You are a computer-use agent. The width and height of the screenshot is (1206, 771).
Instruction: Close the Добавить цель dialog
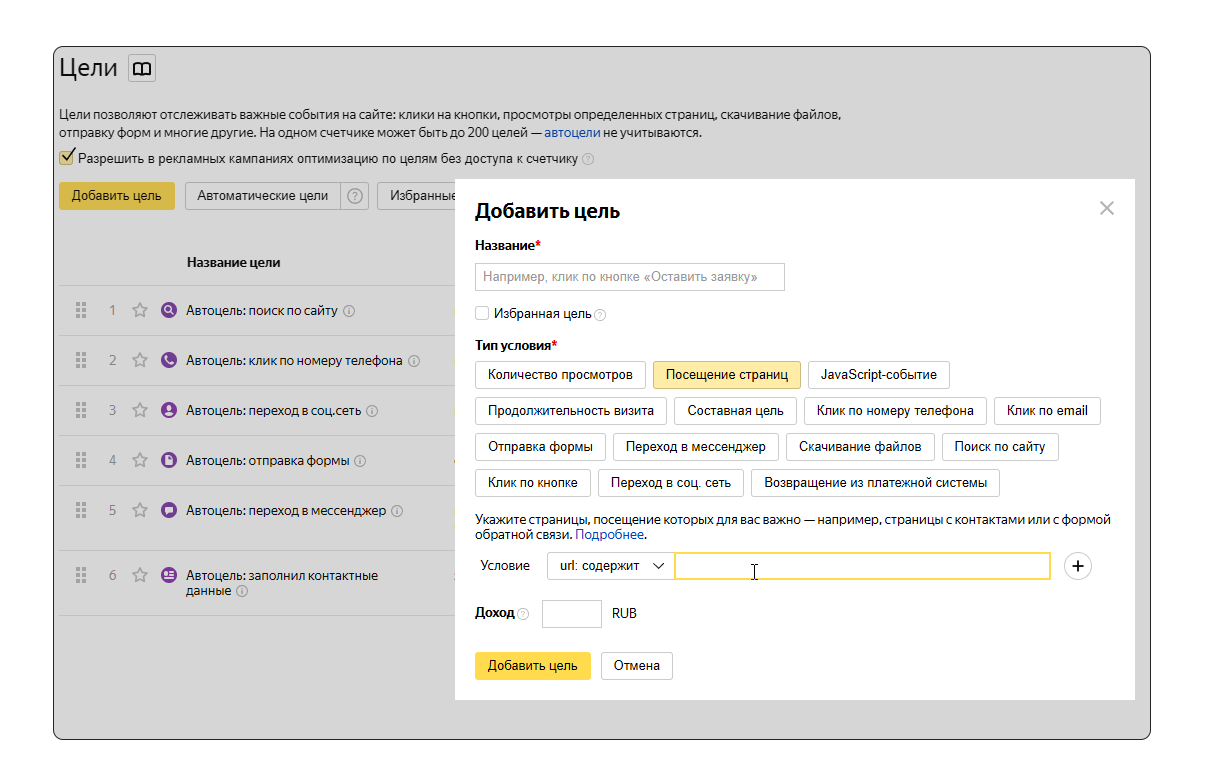click(1106, 208)
